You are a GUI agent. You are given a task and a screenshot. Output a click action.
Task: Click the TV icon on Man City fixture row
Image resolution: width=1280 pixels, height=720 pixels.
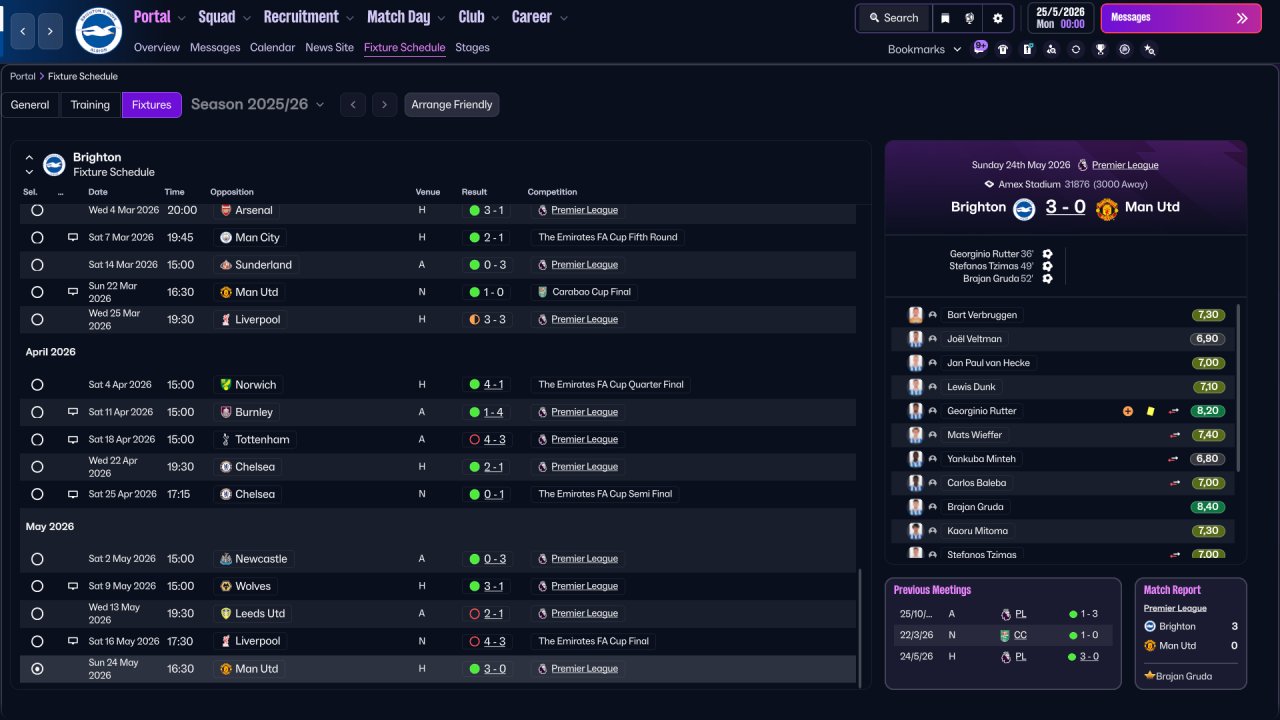(x=73, y=238)
